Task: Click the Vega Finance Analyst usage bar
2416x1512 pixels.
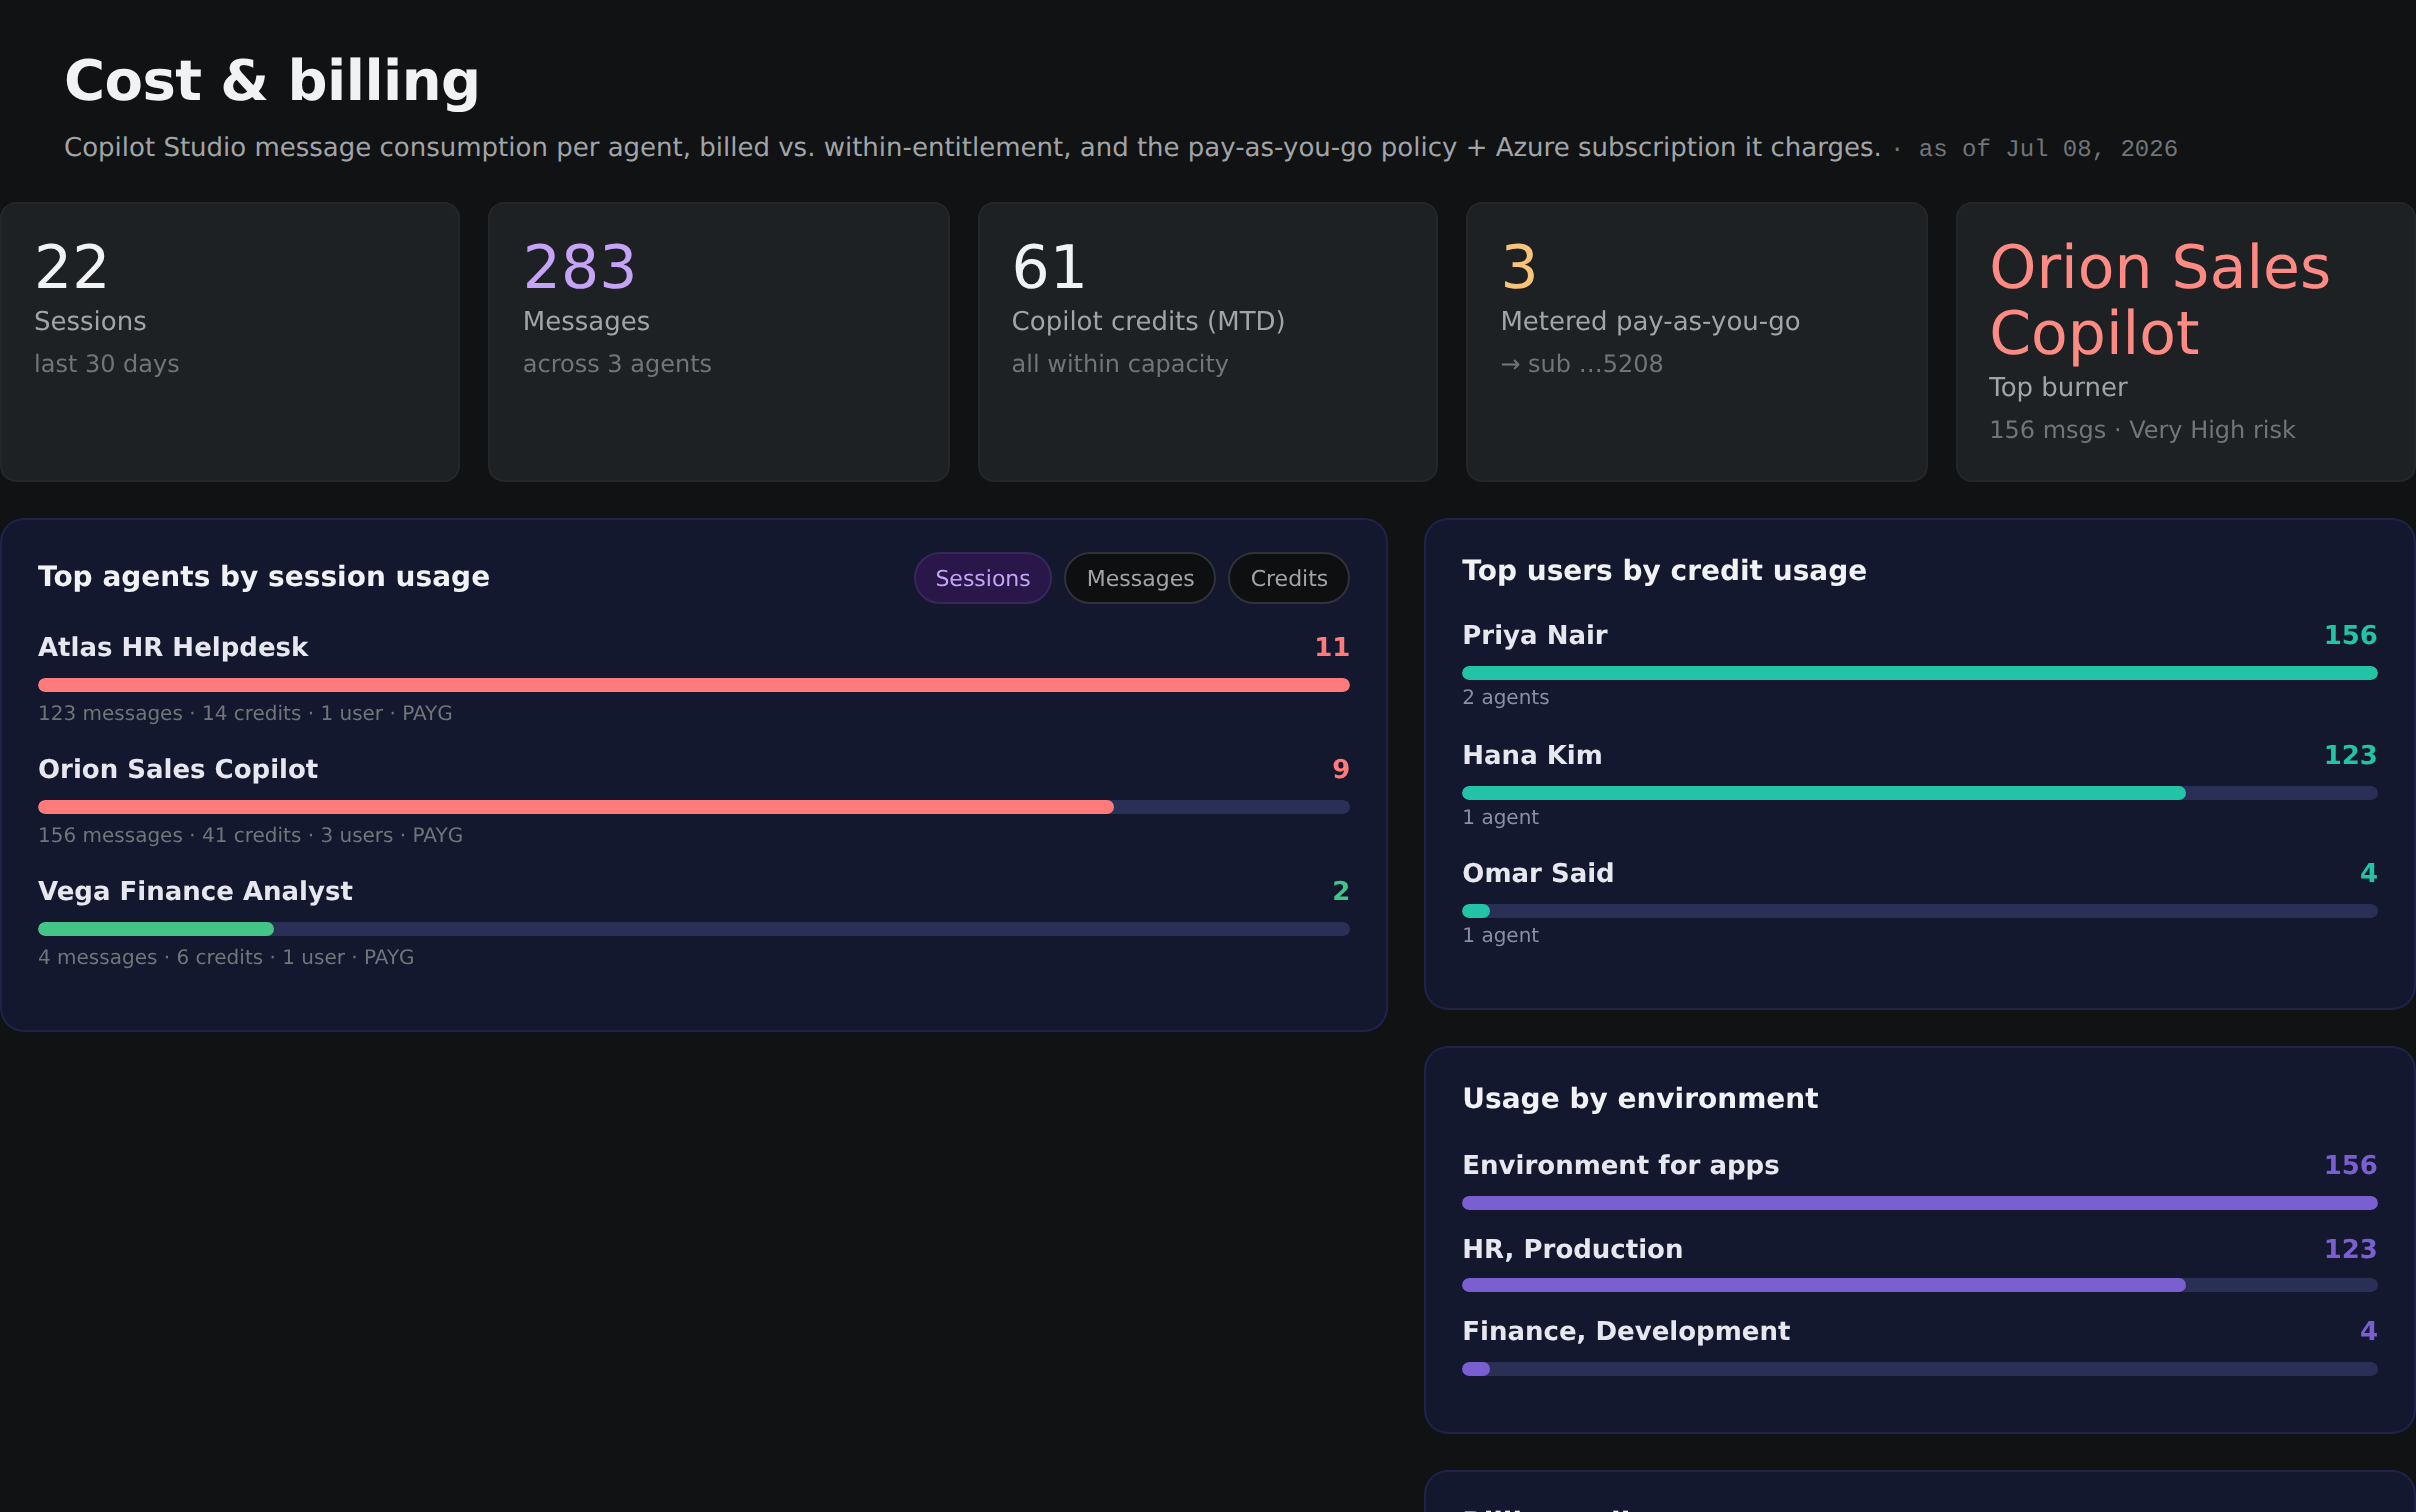Action: tap(694, 929)
